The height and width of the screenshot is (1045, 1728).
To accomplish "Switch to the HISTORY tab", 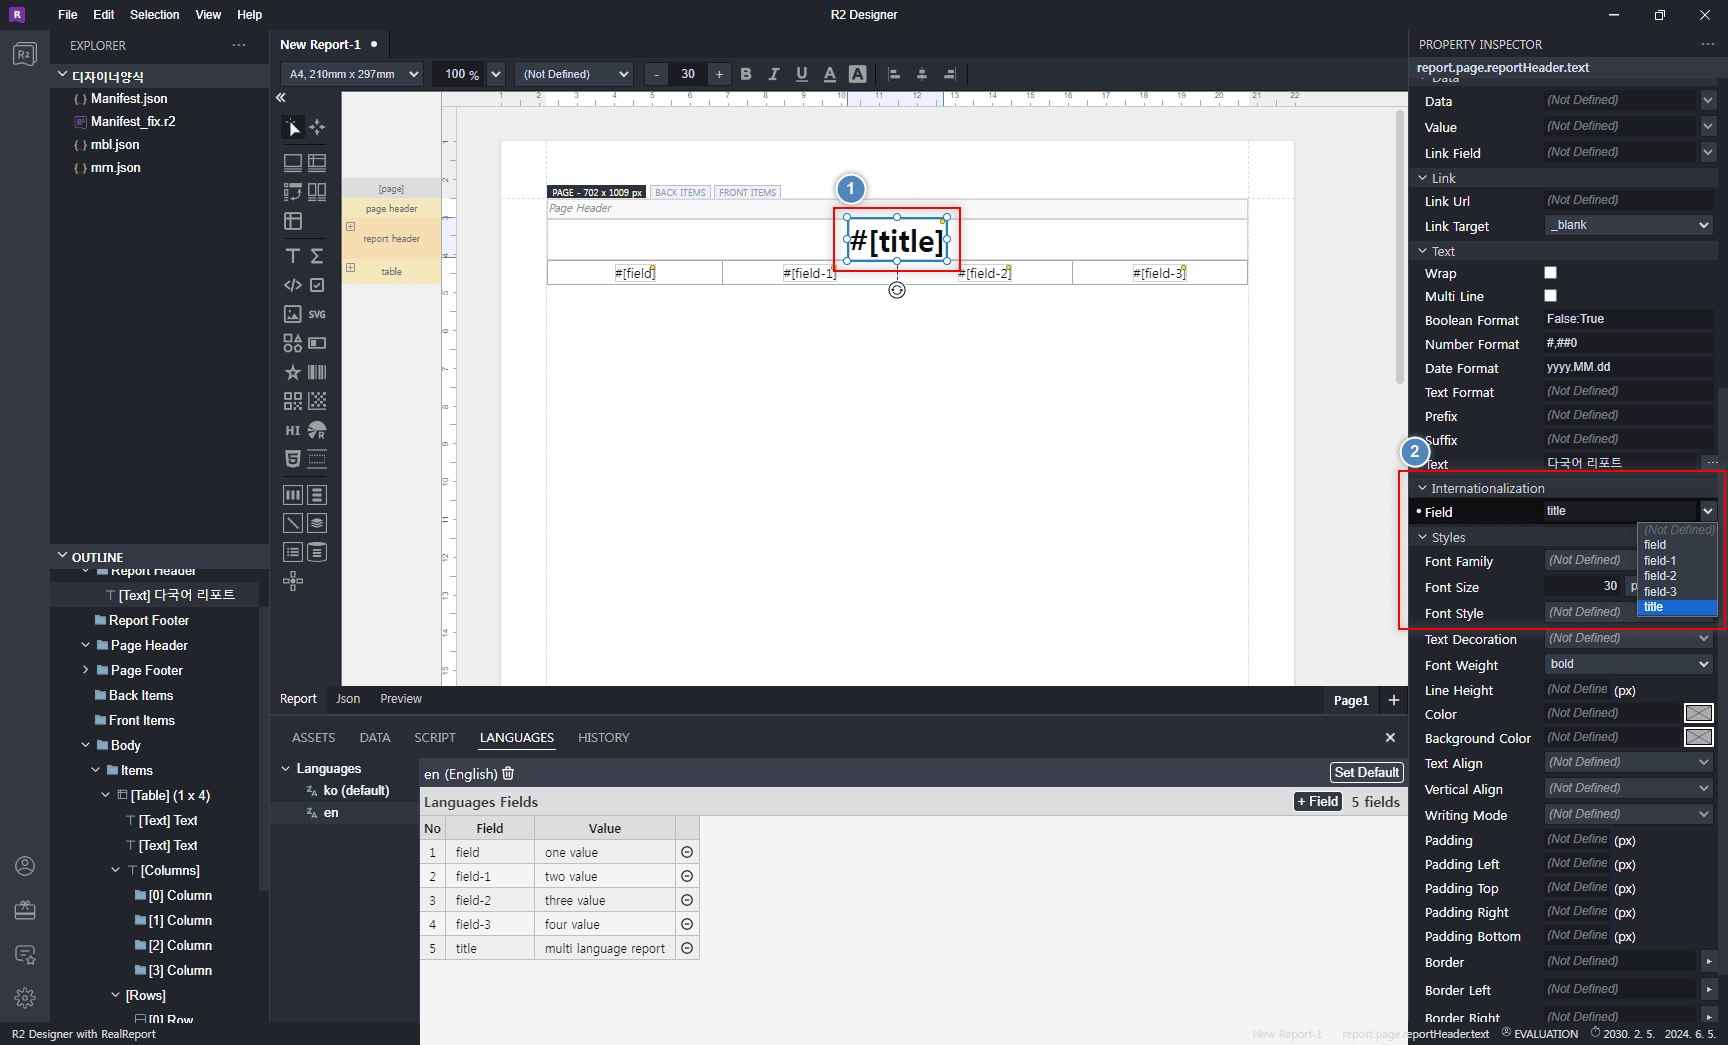I will [604, 737].
